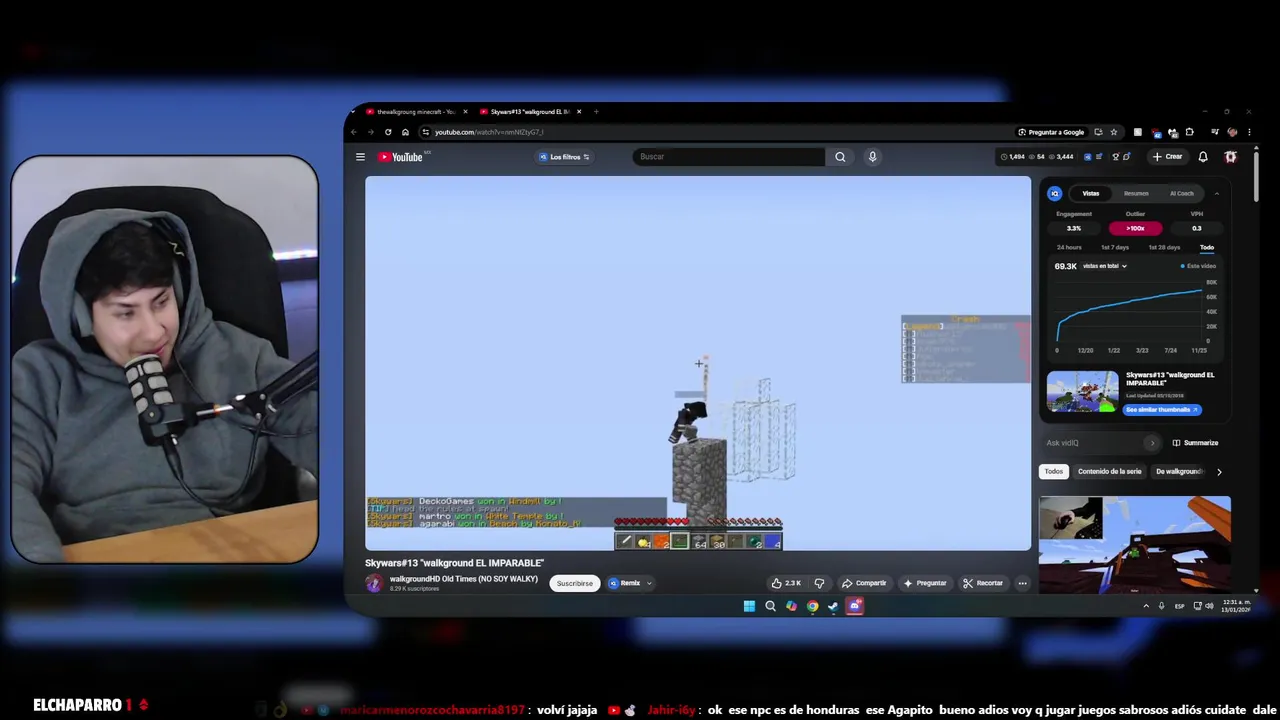Open the YouTube account avatar menu

point(1231,157)
